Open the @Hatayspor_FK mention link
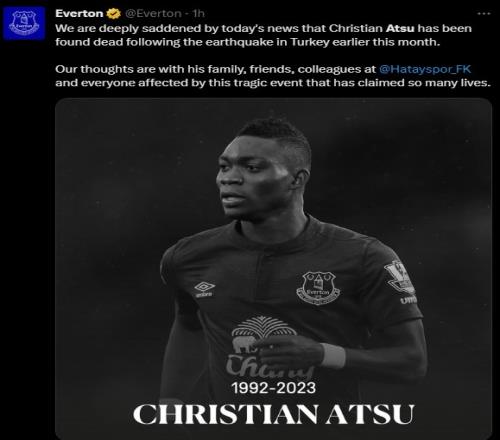Image resolution: width=500 pixels, height=440 pixels. click(425, 69)
